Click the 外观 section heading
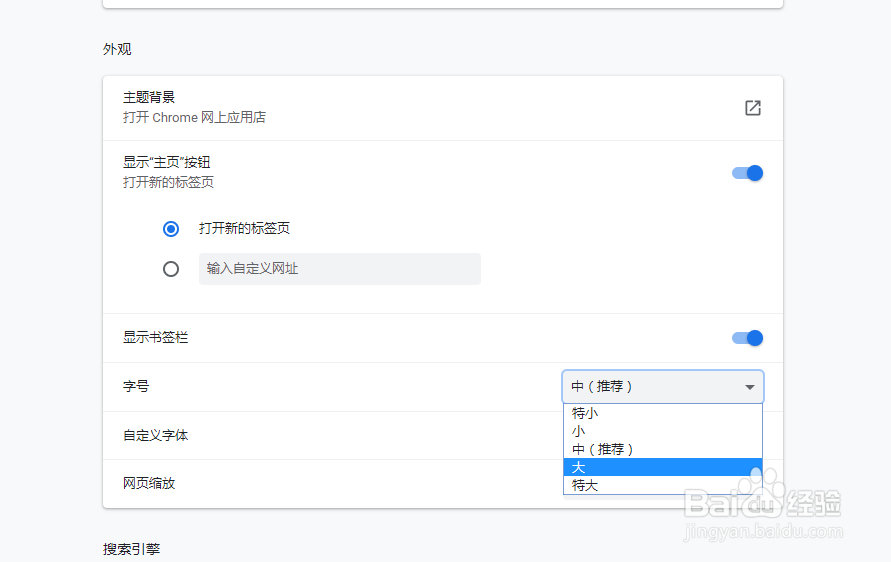891x562 pixels. (117, 49)
